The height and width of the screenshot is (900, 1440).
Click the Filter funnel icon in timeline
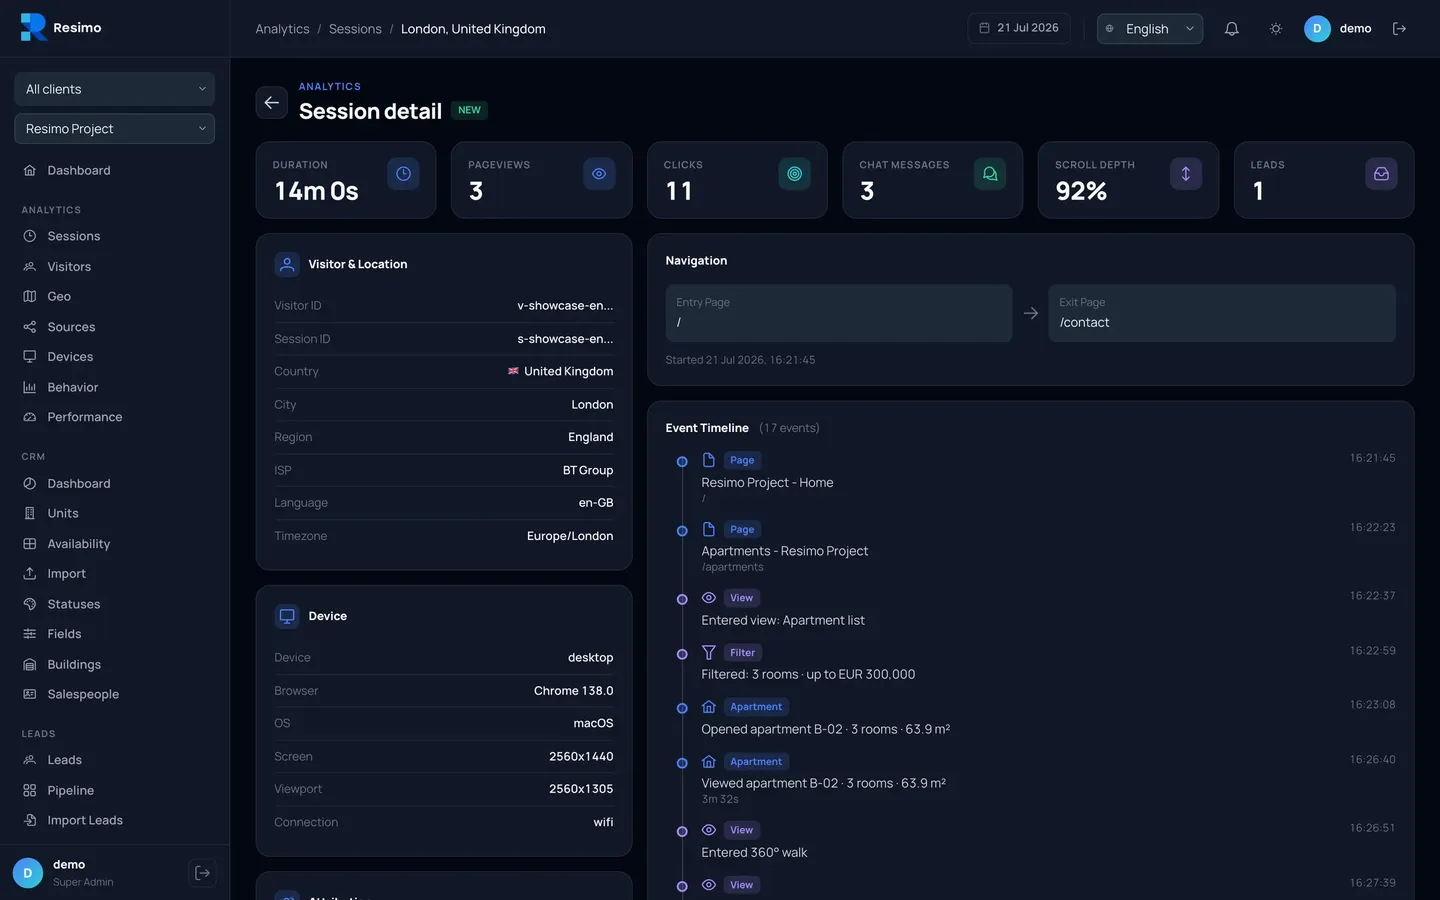(709, 652)
